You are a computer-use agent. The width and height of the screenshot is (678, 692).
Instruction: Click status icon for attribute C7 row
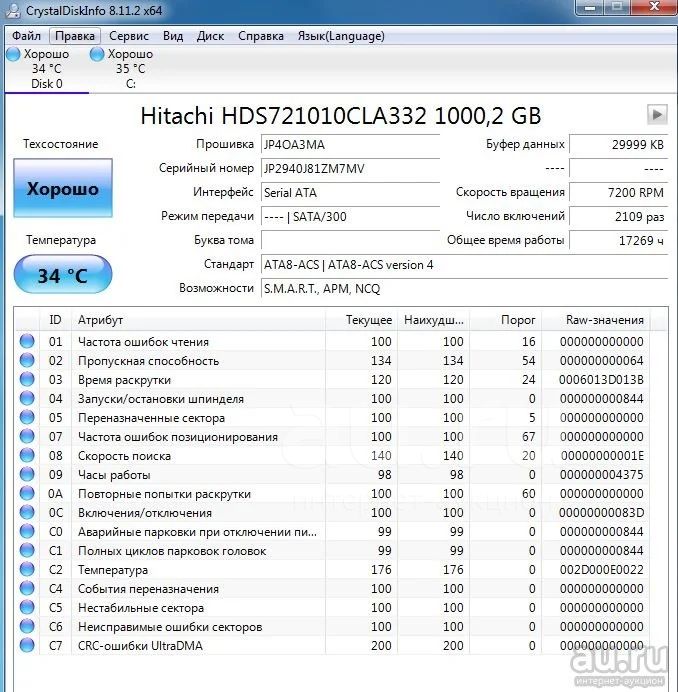pyautogui.click(x=27, y=645)
